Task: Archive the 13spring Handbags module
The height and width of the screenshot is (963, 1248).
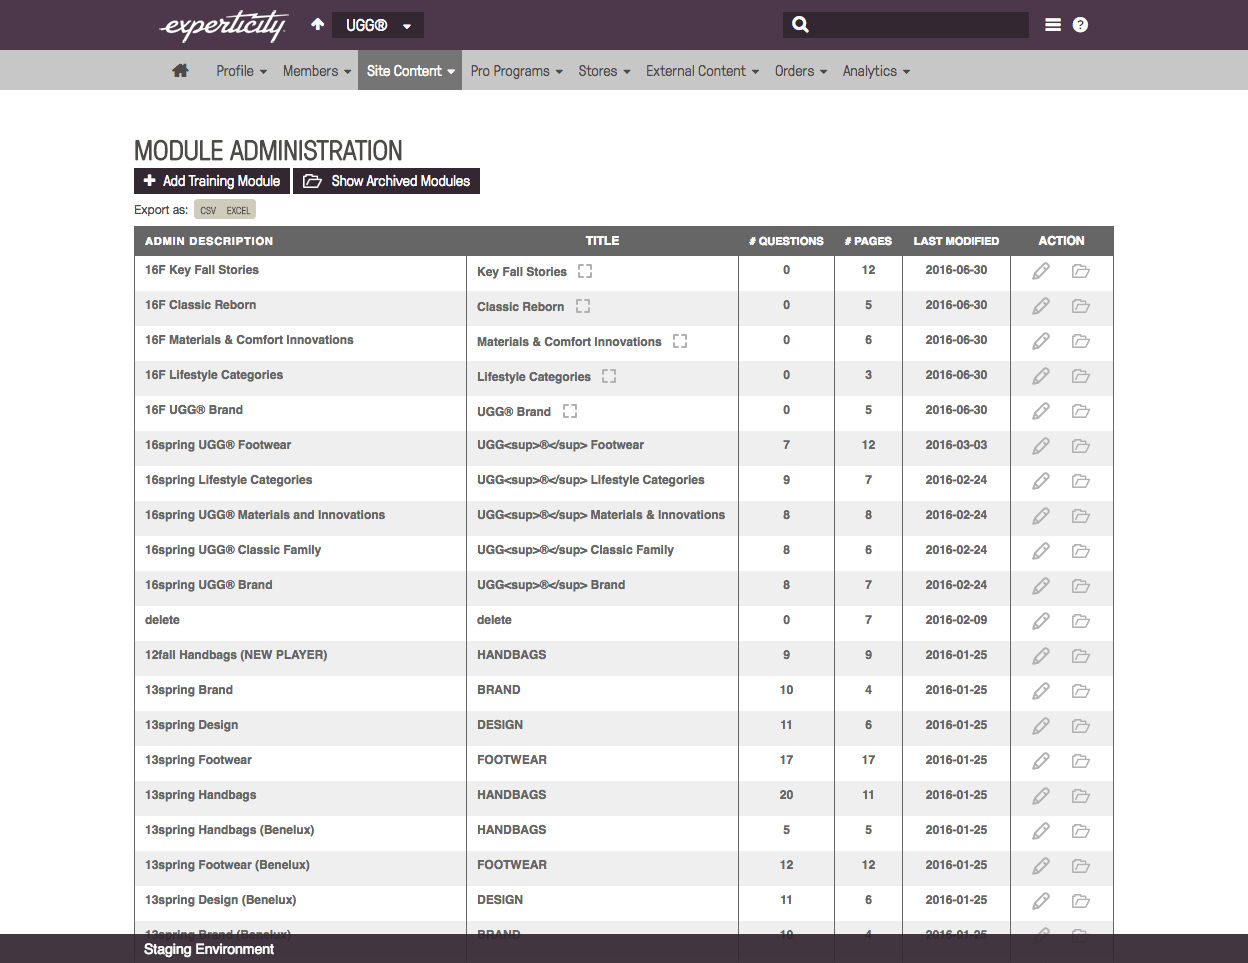Action: click(1081, 796)
